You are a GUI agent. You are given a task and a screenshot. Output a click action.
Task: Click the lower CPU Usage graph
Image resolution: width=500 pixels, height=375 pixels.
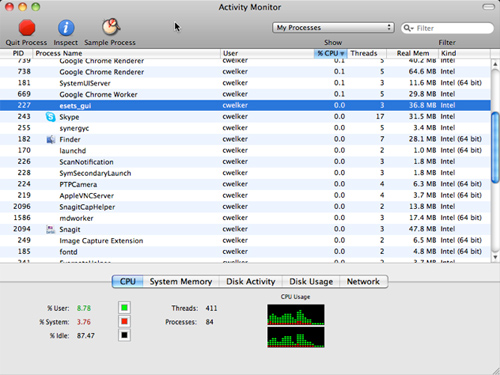coord(296,337)
